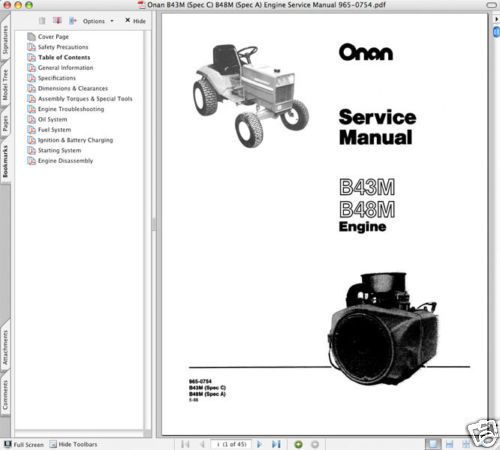Open Assembly Torques & Special Tools bookmark
Image resolution: width=500 pixels, height=450 pixels.
pos(85,99)
